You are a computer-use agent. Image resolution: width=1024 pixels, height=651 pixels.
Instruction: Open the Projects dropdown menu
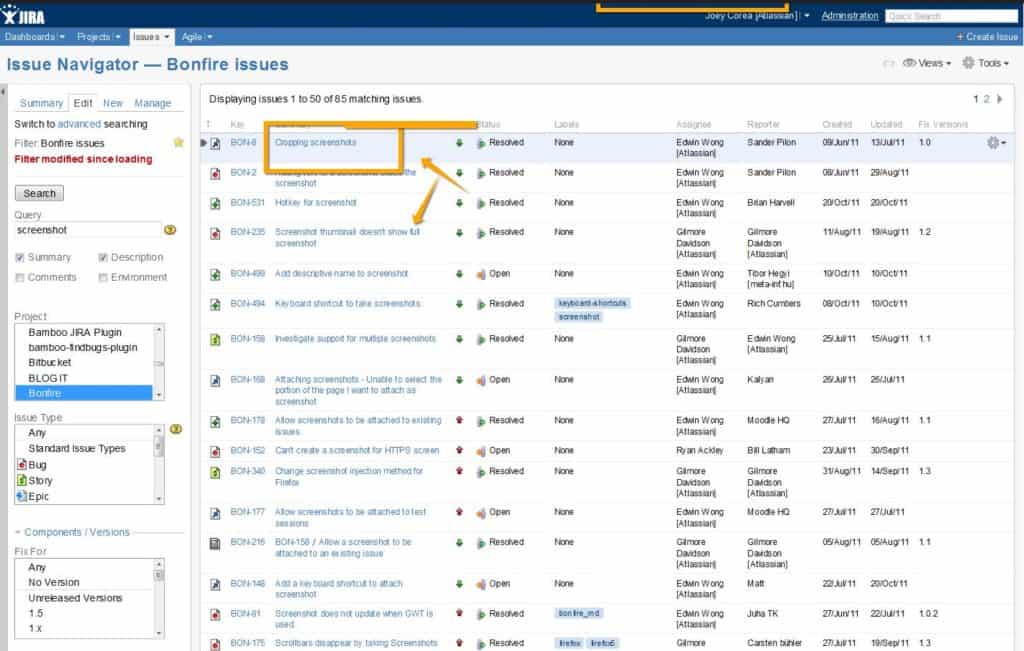[x=99, y=37]
